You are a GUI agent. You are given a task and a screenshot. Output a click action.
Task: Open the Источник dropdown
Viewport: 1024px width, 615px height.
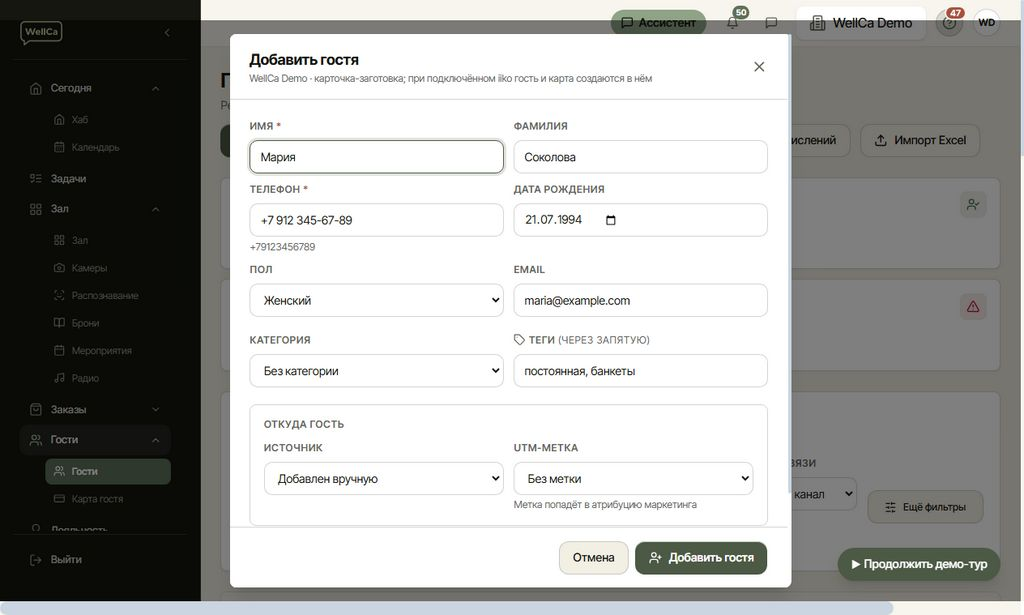(x=383, y=479)
